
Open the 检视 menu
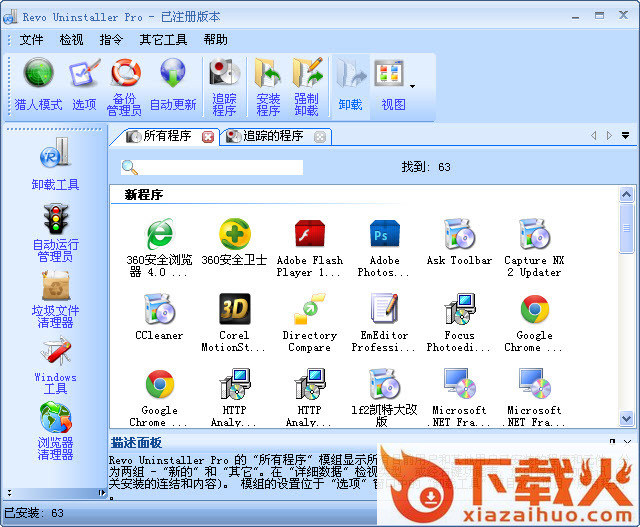71,40
